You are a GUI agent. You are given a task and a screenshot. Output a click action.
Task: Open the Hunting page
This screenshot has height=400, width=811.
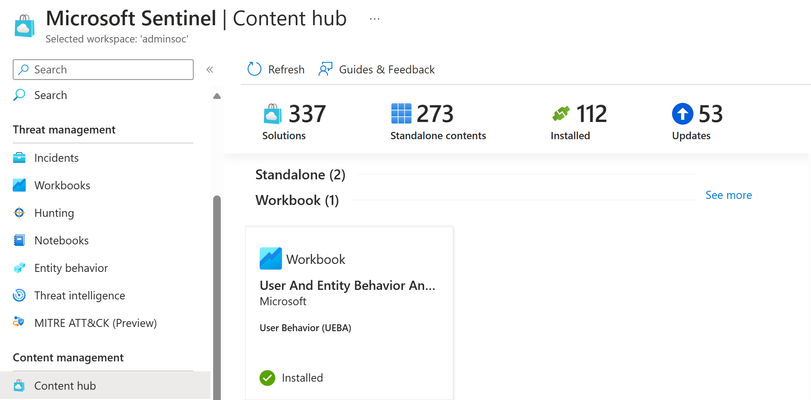pyautogui.click(x=54, y=213)
